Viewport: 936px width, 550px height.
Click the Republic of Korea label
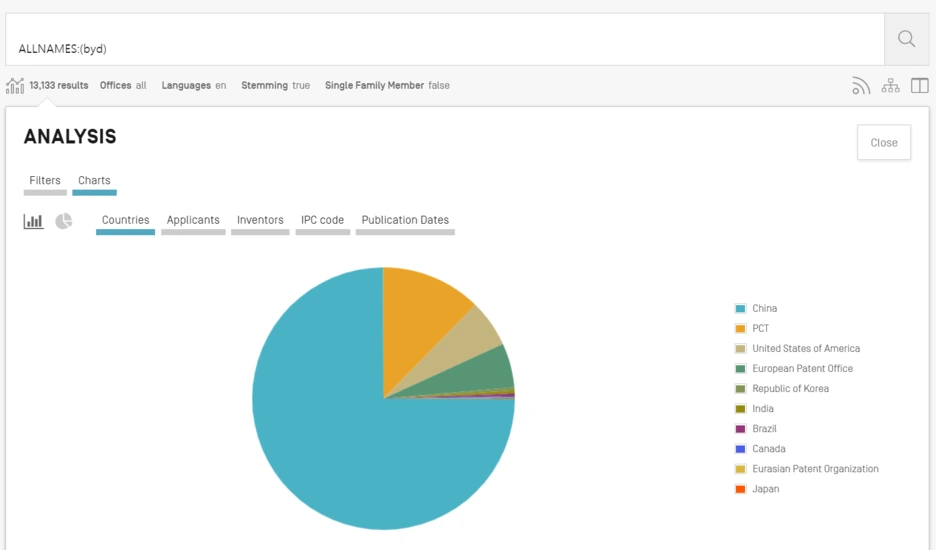(x=790, y=389)
